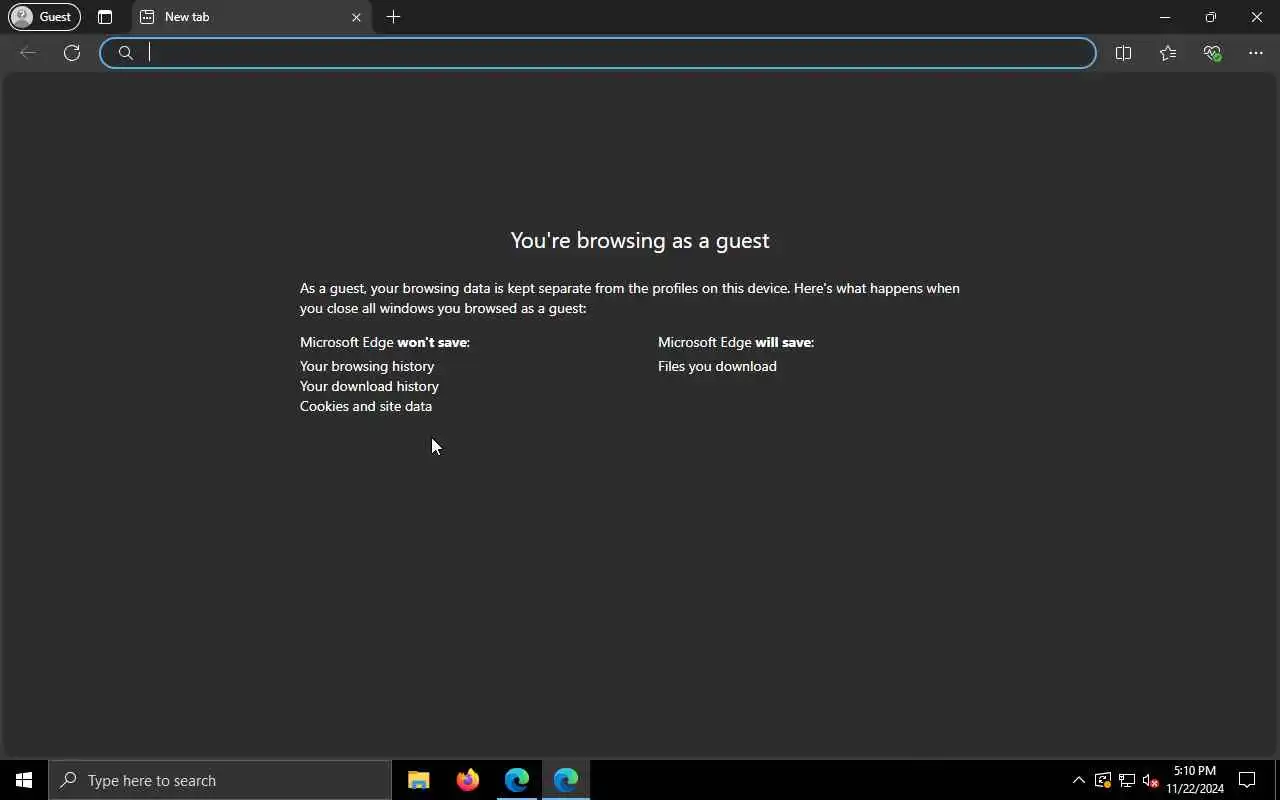This screenshot has width=1280, height=800.
Task: Minimize the Edge window
Action: (x=1165, y=17)
